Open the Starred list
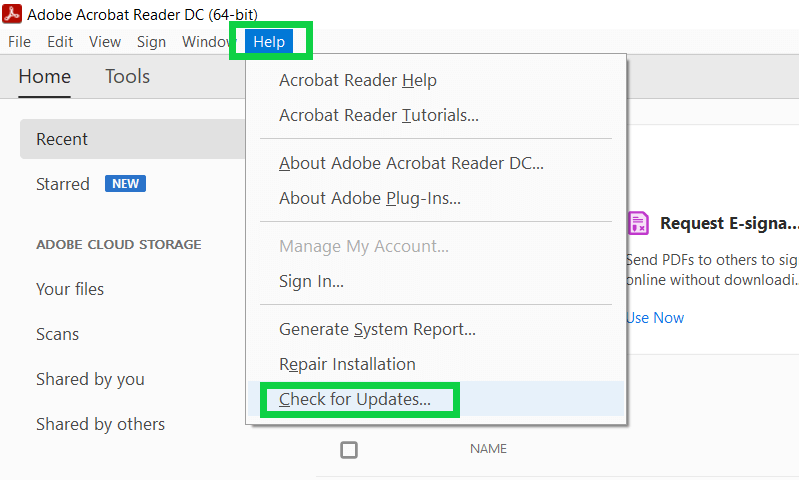Viewport: 799px width, 480px height. (x=63, y=184)
